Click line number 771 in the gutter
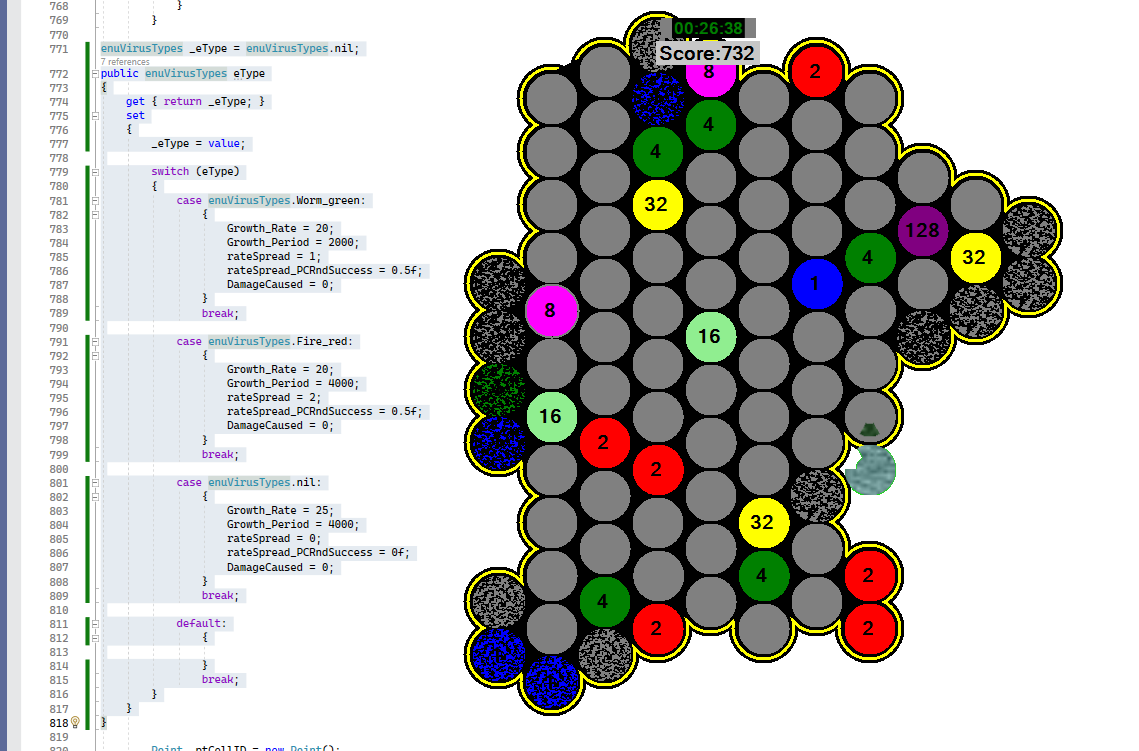The width and height of the screenshot is (1139, 751). point(59,49)
